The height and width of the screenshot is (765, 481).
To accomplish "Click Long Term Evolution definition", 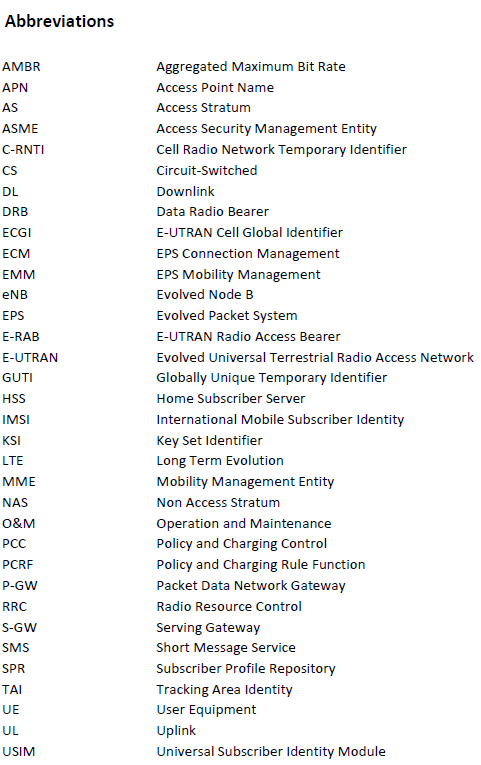I will (x=220, y=461).
